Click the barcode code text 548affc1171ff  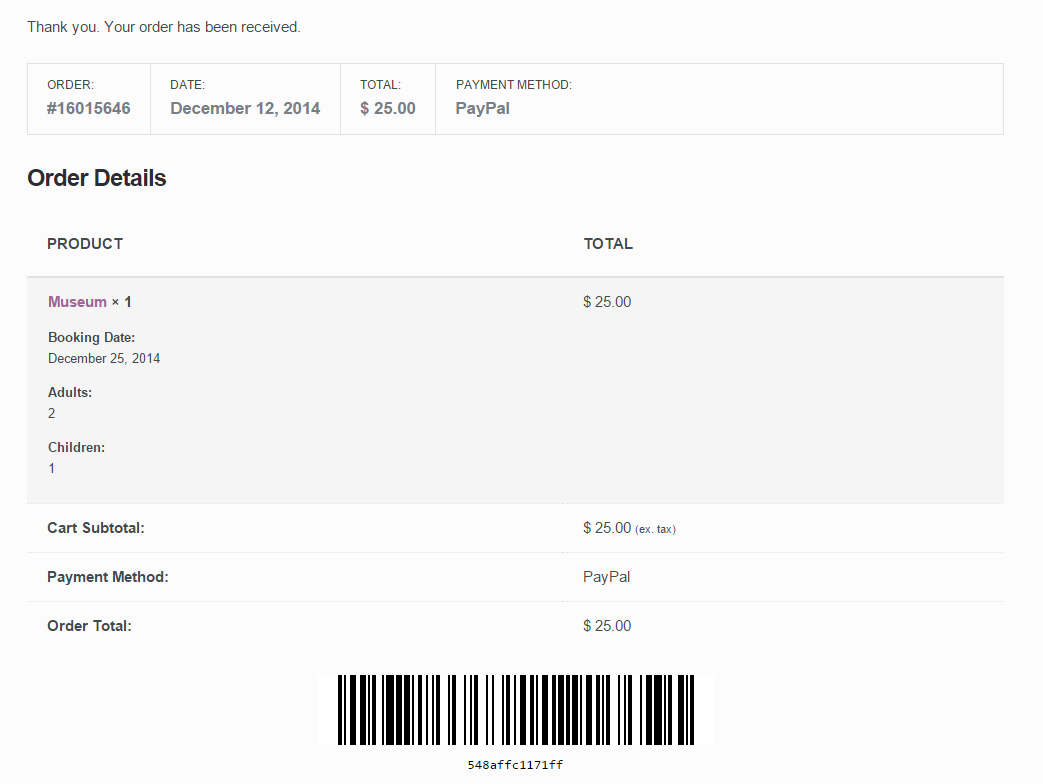(x=515, y=765)
